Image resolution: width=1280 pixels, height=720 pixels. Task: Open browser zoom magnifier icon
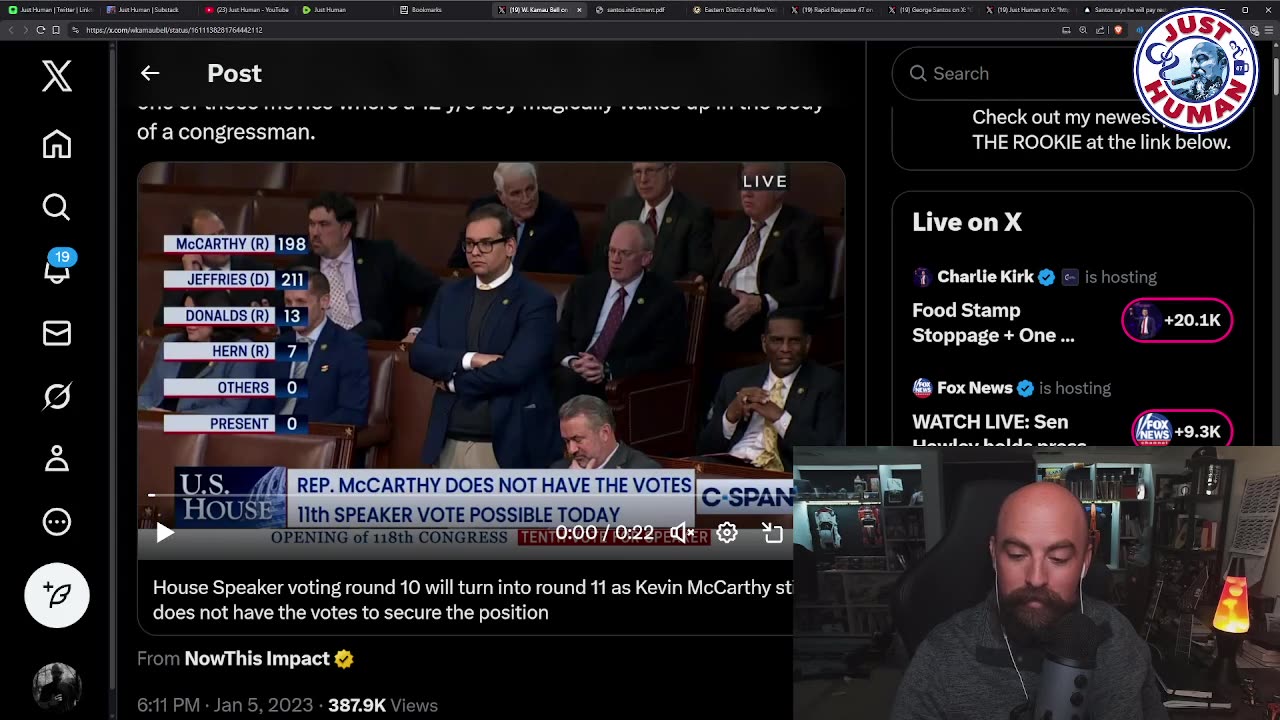click(x=1082, y=30)
